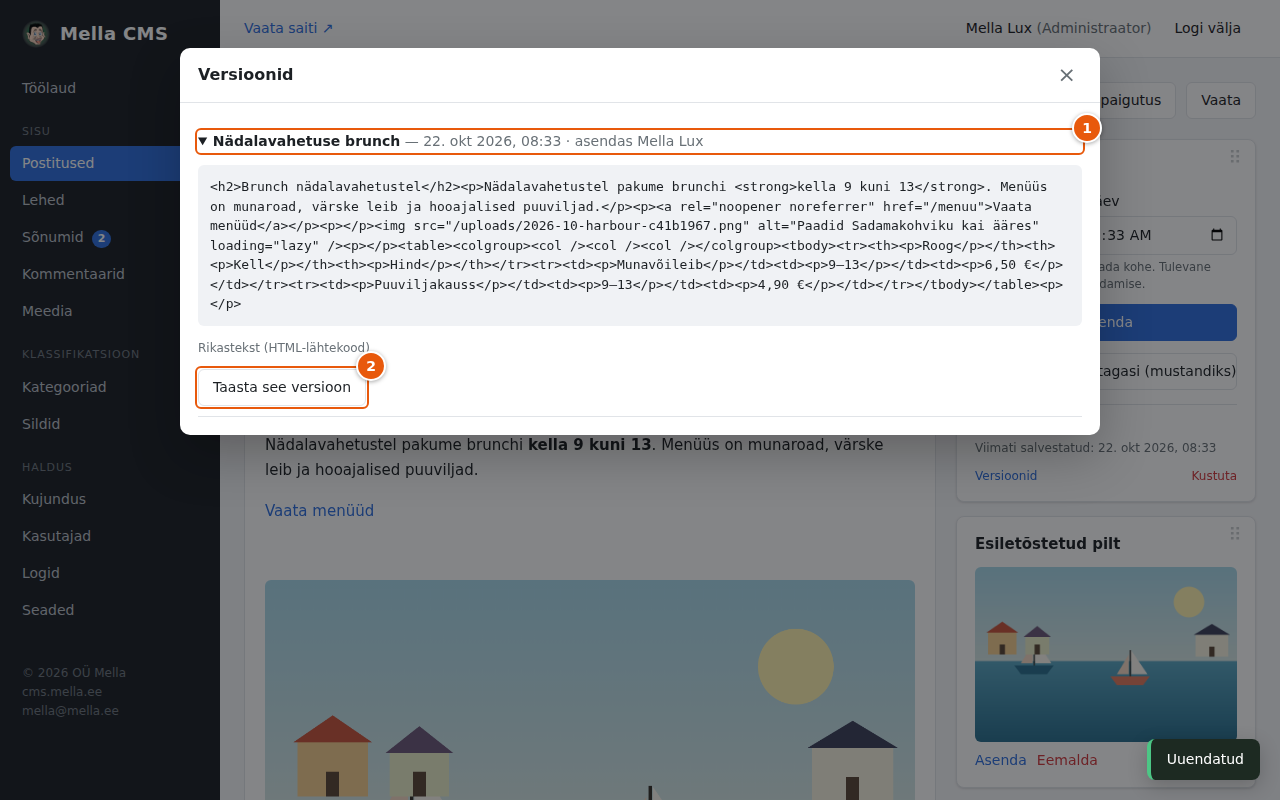1280x800 pixels.
Task: Follow the Vaata saiti link
Action: point(289,28)
